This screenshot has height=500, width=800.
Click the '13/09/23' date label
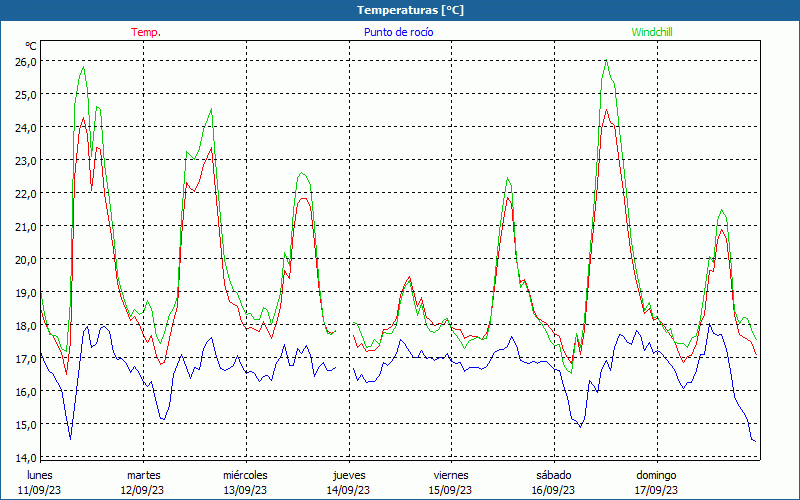pyautogui.click(x=245, y=490)
